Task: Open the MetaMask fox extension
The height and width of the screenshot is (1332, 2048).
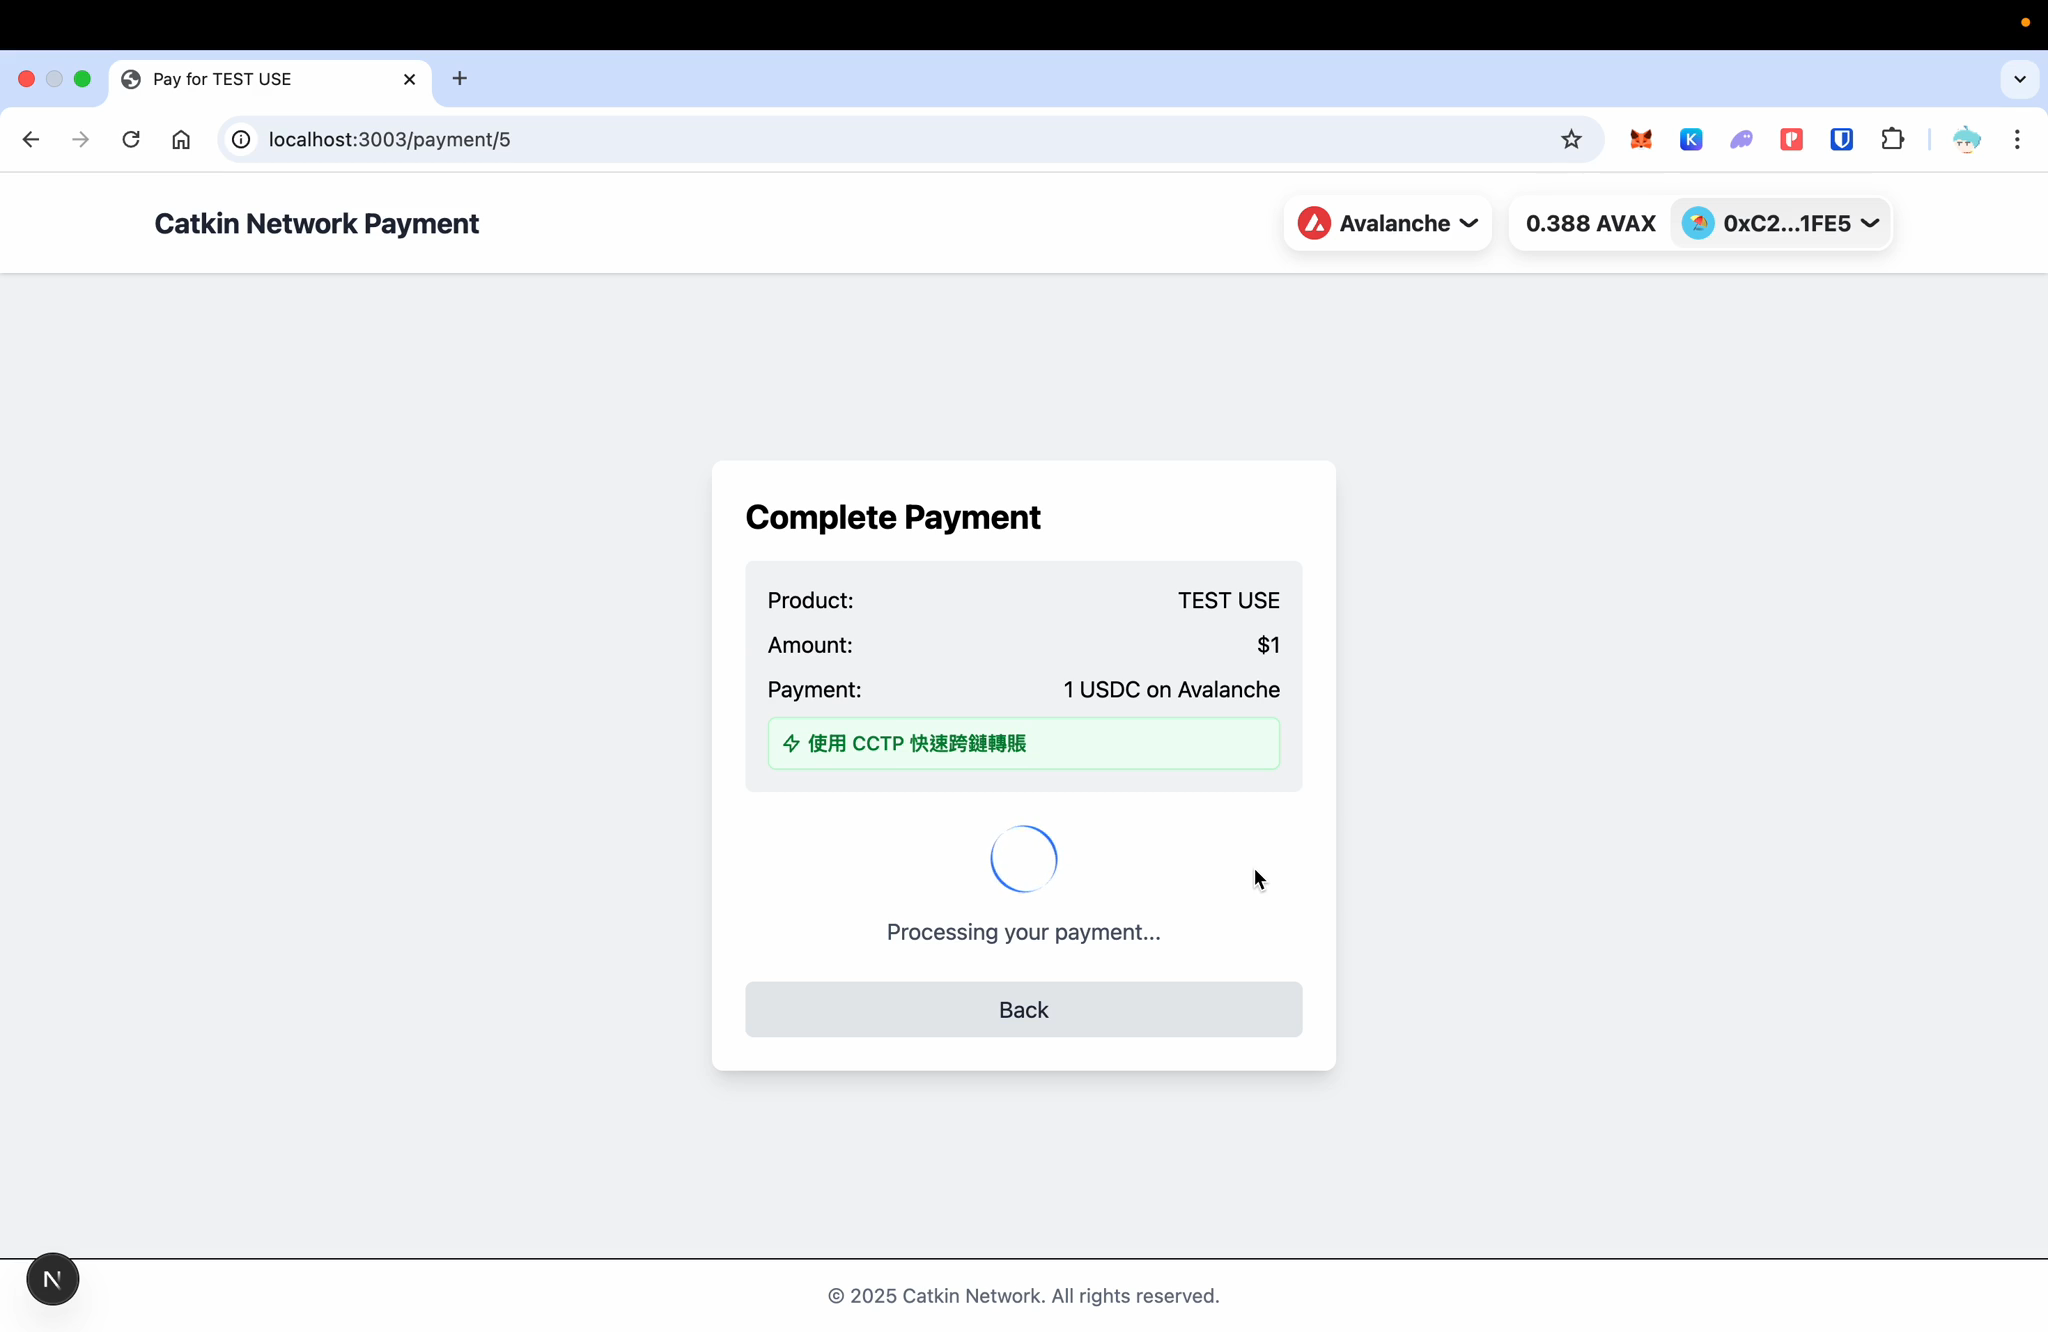Action: [1641, 139]
